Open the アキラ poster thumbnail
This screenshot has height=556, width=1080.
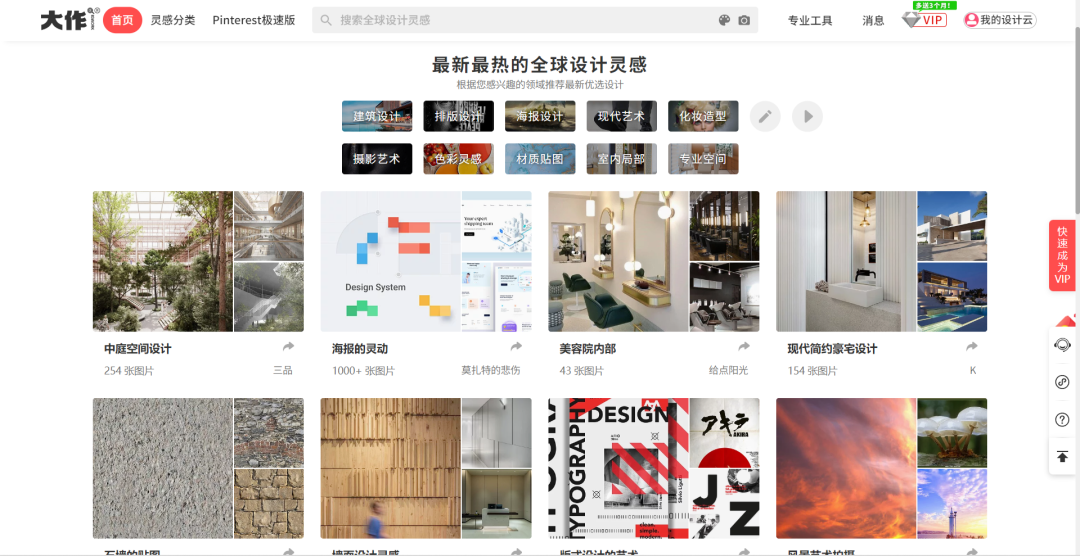[725, 432]
